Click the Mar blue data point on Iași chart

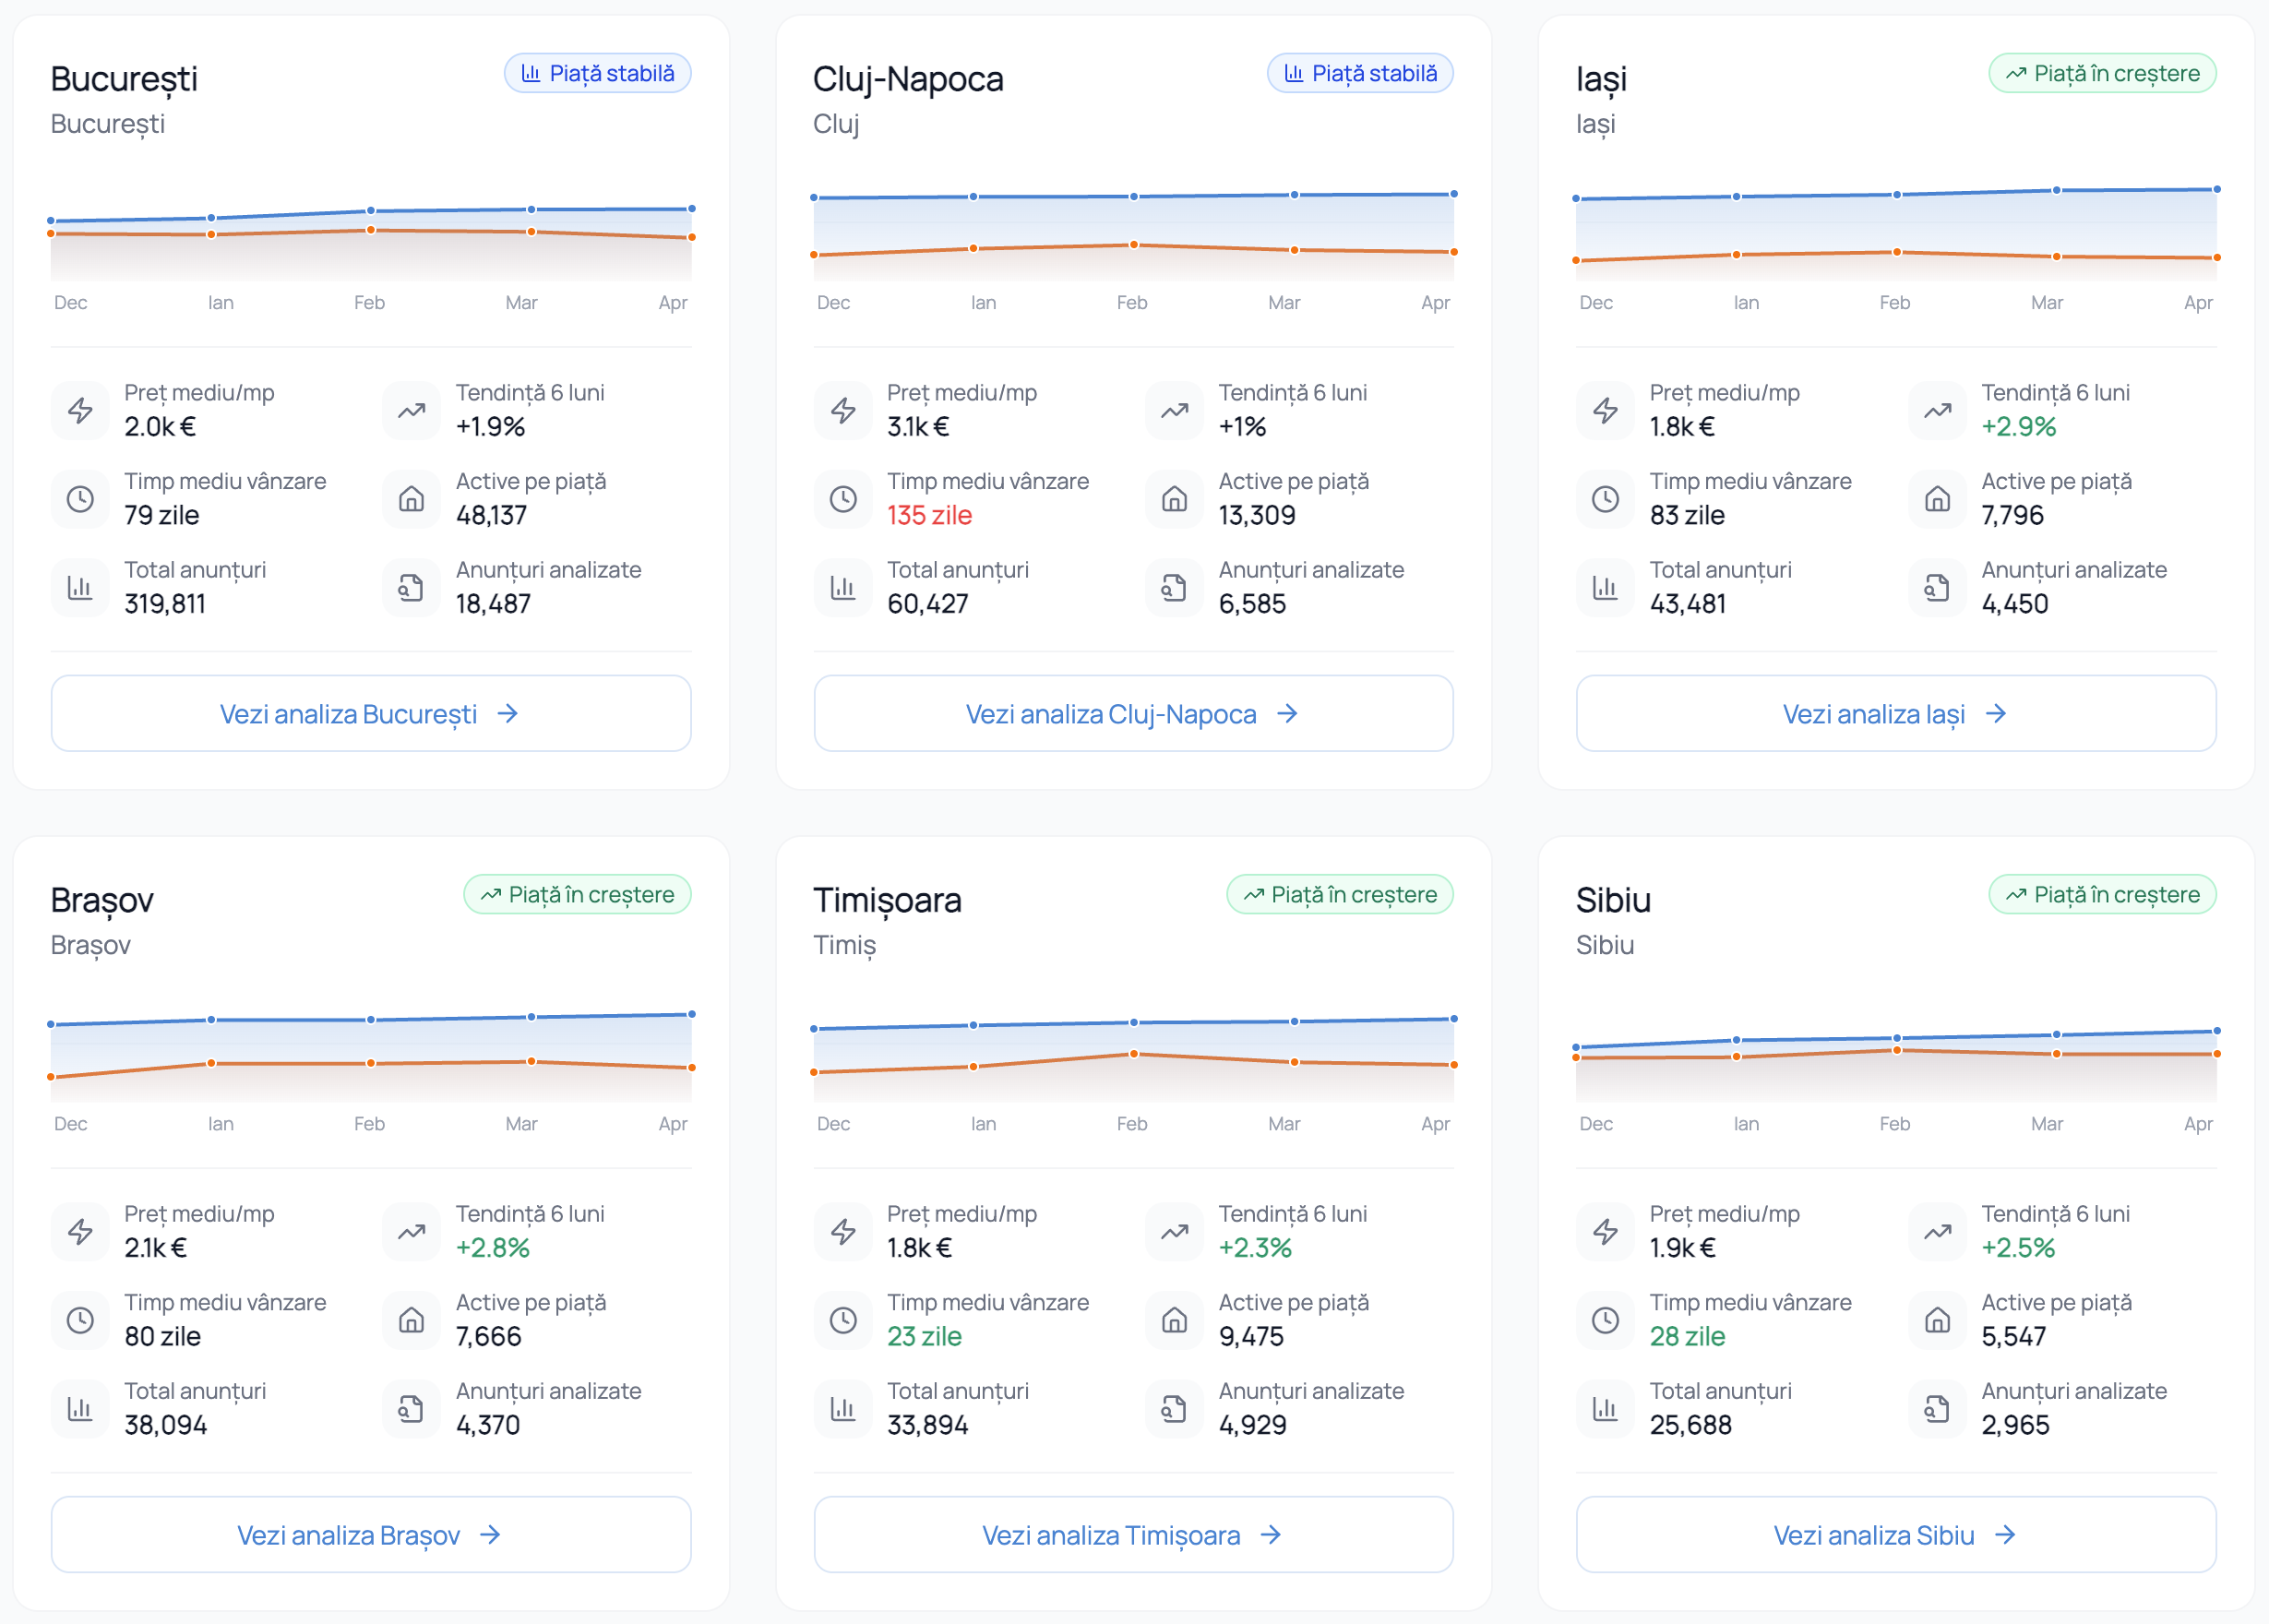pos(2056,190)
